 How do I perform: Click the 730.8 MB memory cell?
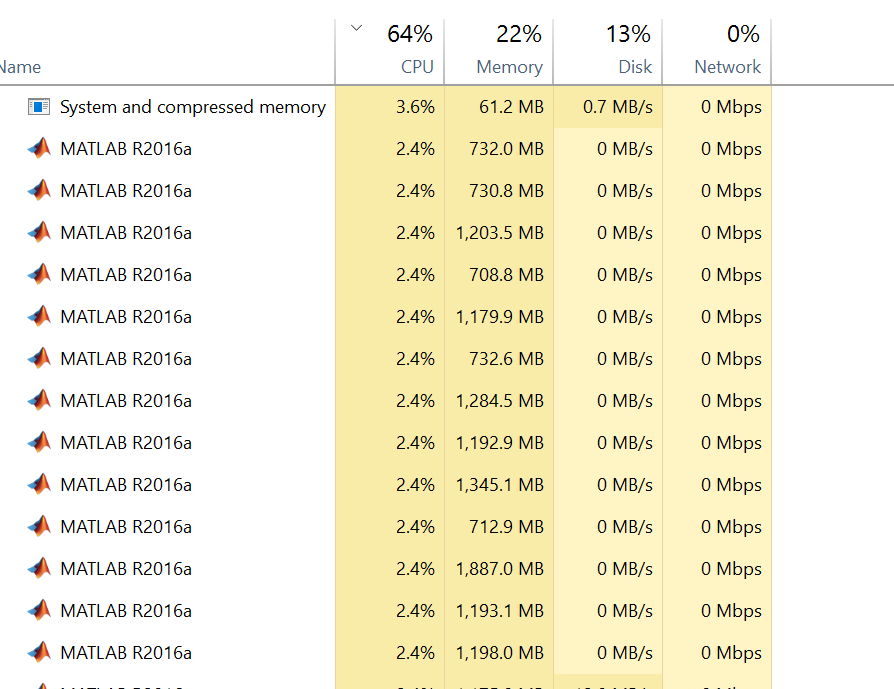(x=499, y=191)
